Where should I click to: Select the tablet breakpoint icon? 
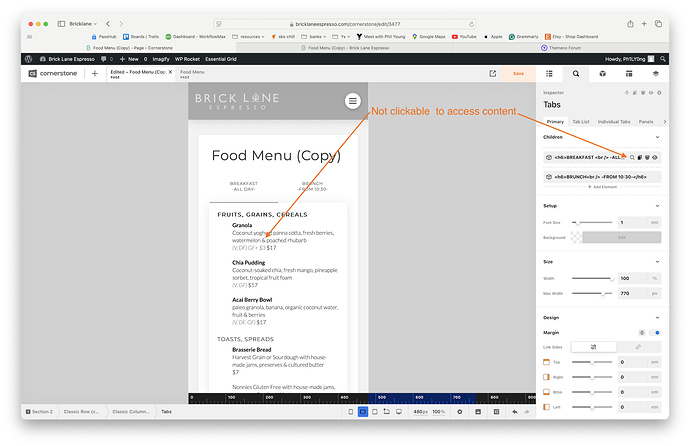(x=374, y=412)
